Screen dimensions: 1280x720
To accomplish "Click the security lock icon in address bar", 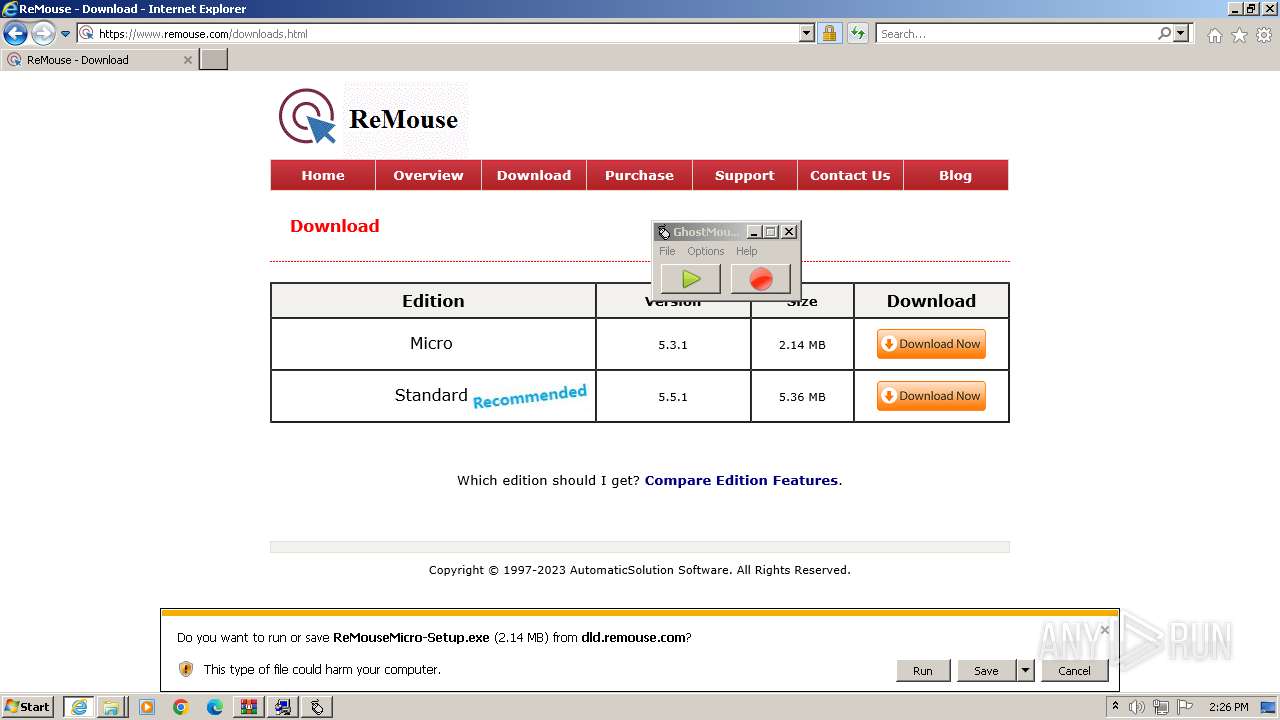I will pyautogui.click(x=829, y=33).
